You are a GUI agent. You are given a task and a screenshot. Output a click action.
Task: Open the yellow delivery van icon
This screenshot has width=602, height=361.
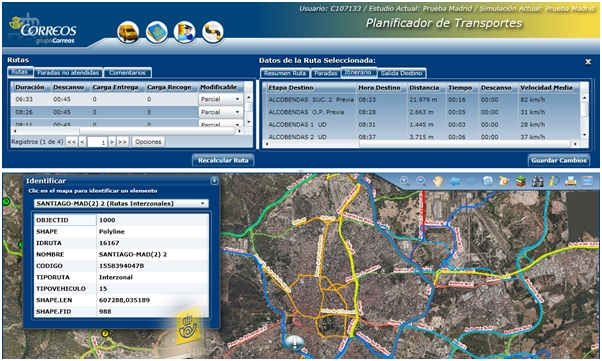128,32
